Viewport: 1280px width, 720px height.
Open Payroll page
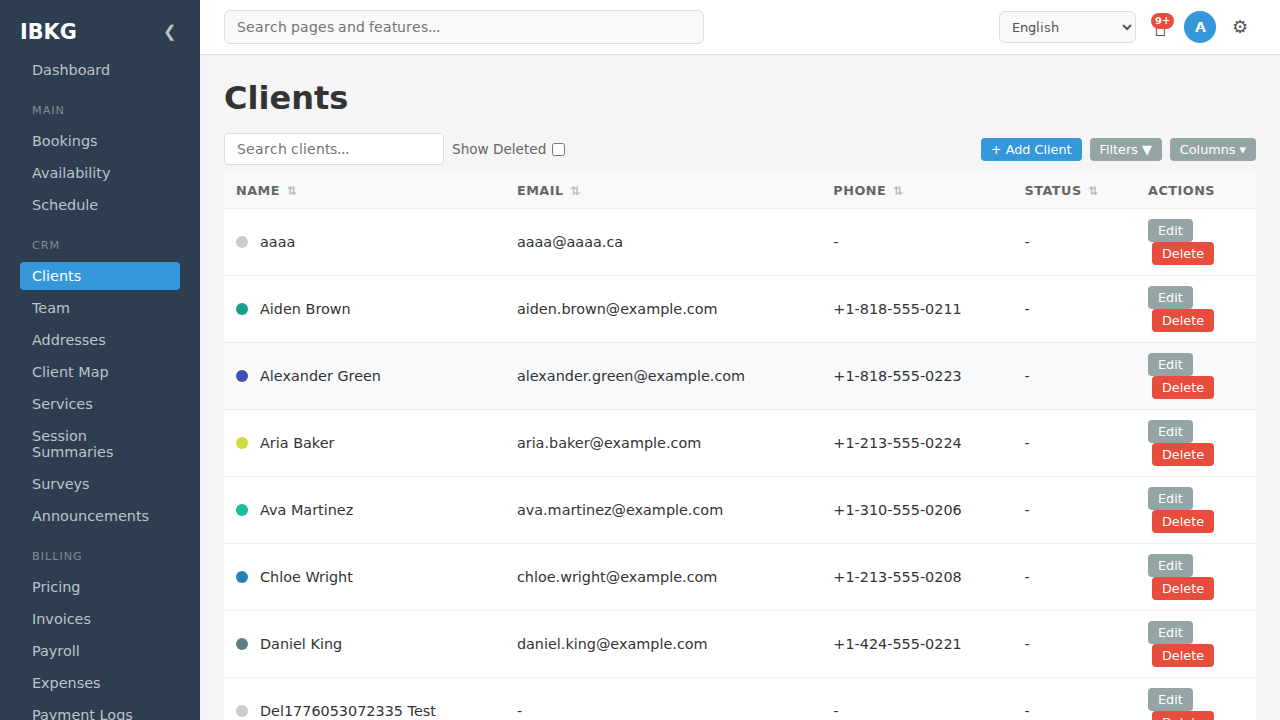tap(100, 651)
